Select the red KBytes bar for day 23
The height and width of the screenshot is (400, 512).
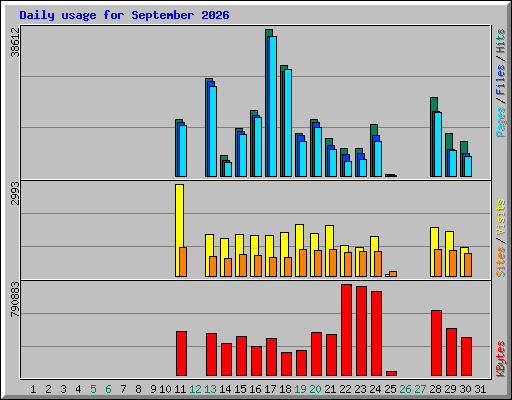click(x=362, y=331)
